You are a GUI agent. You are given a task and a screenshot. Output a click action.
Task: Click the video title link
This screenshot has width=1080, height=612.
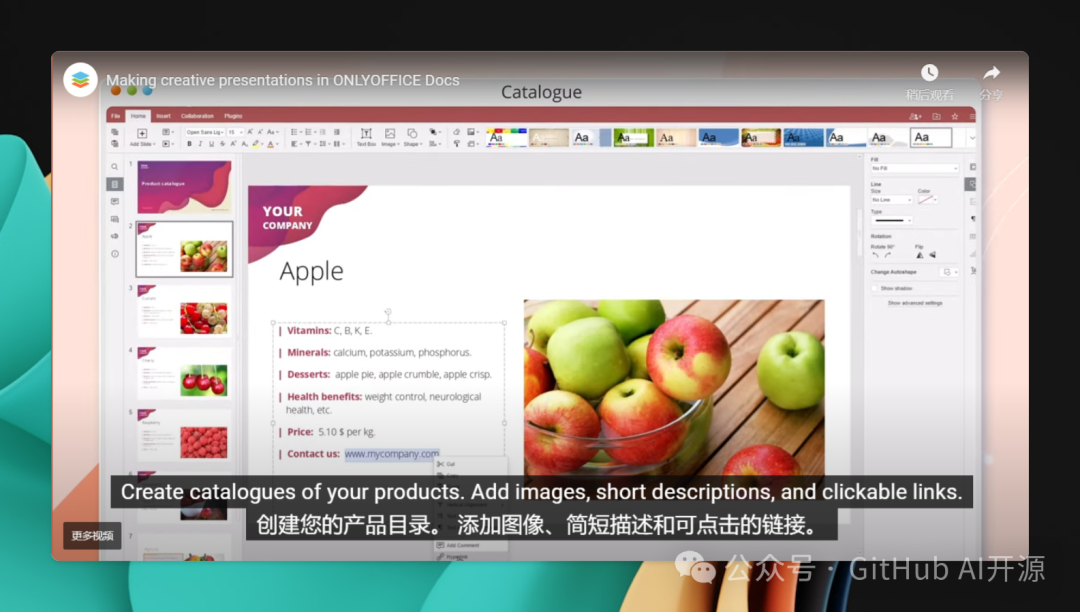coord(282,80)
